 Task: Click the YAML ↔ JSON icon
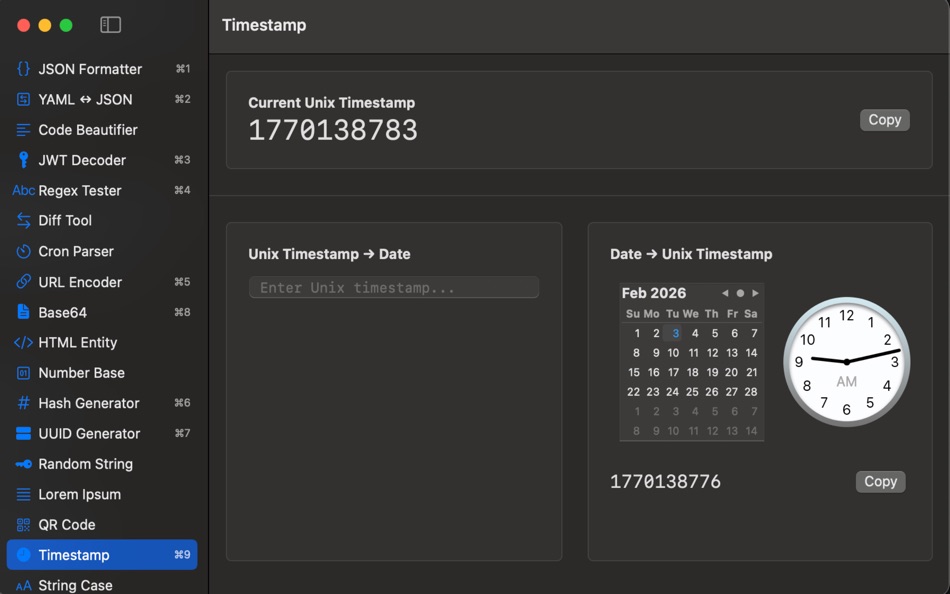23,99
